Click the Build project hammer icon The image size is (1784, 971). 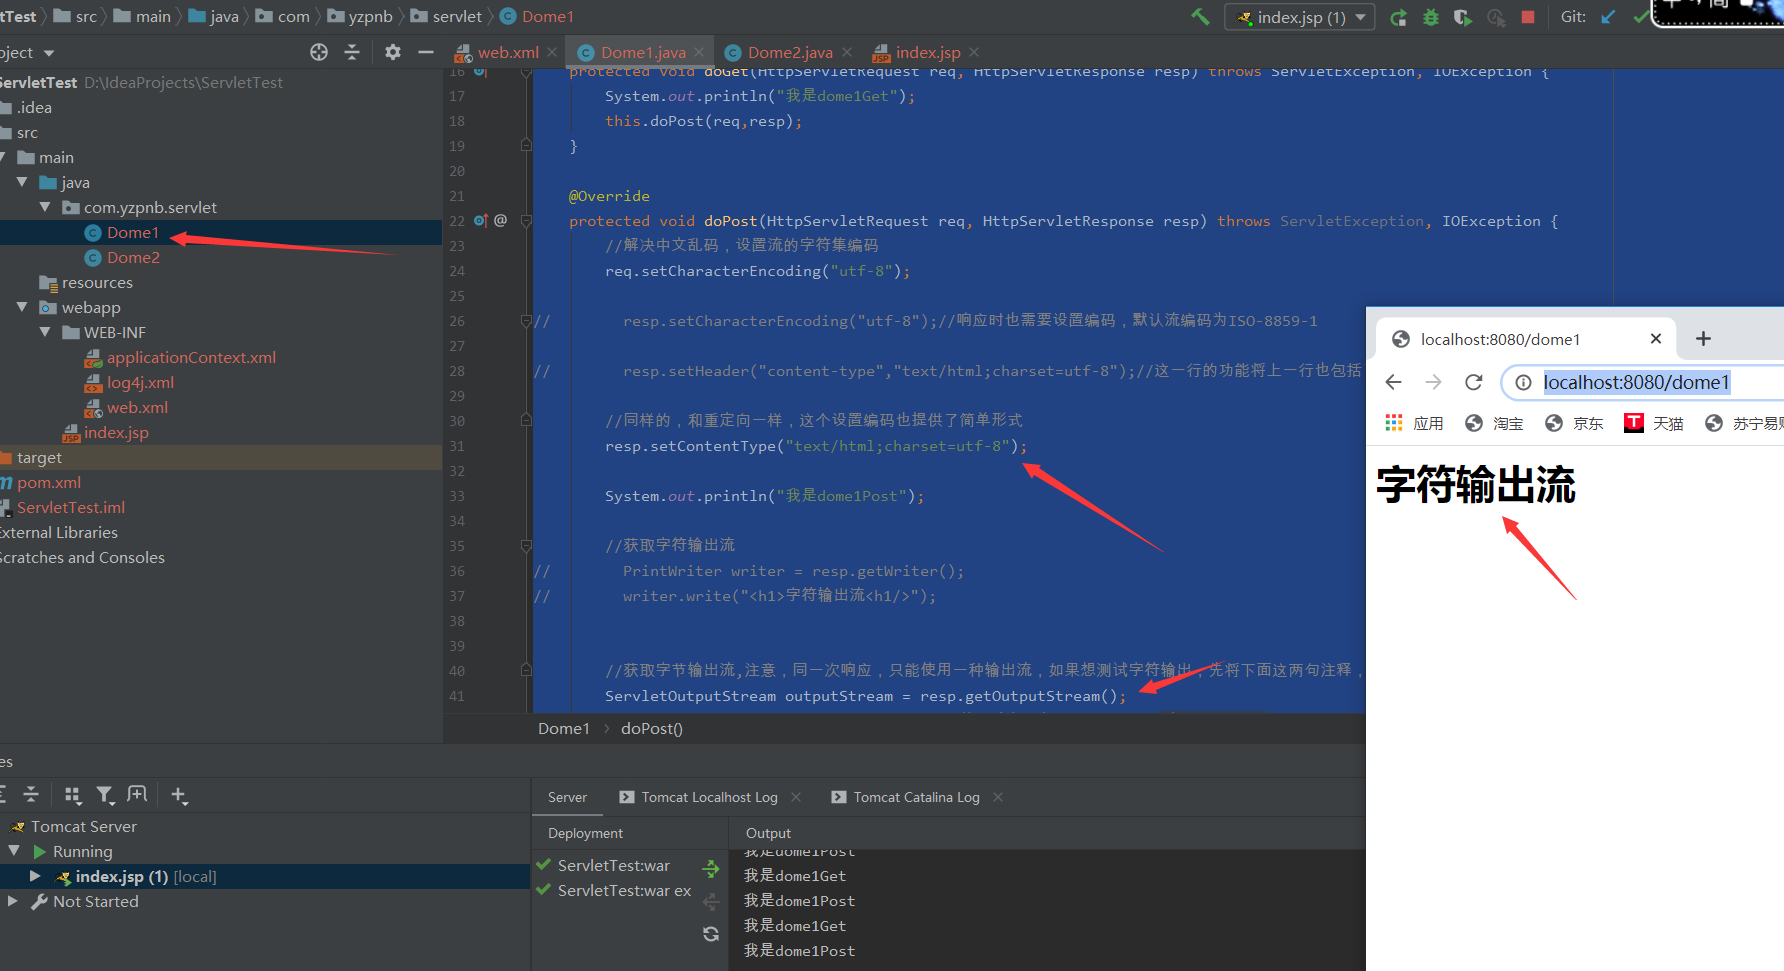click(x=1200, y=17)
